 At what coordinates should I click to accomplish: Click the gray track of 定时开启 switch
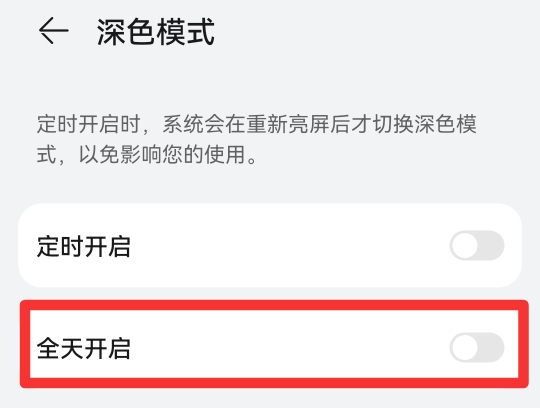(491, 245)
